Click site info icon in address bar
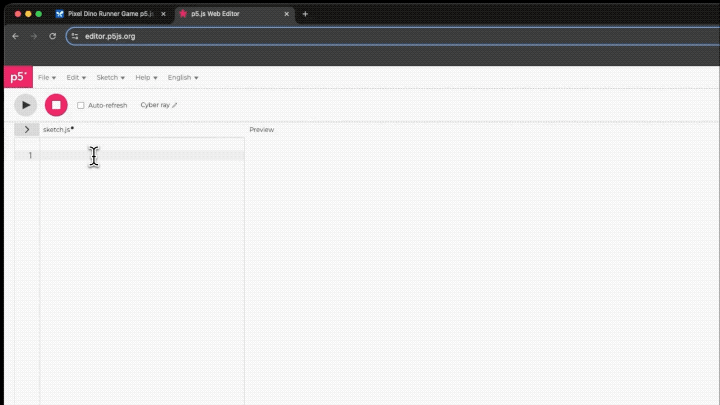Screen dimensions: 720x405 point(75,36)
